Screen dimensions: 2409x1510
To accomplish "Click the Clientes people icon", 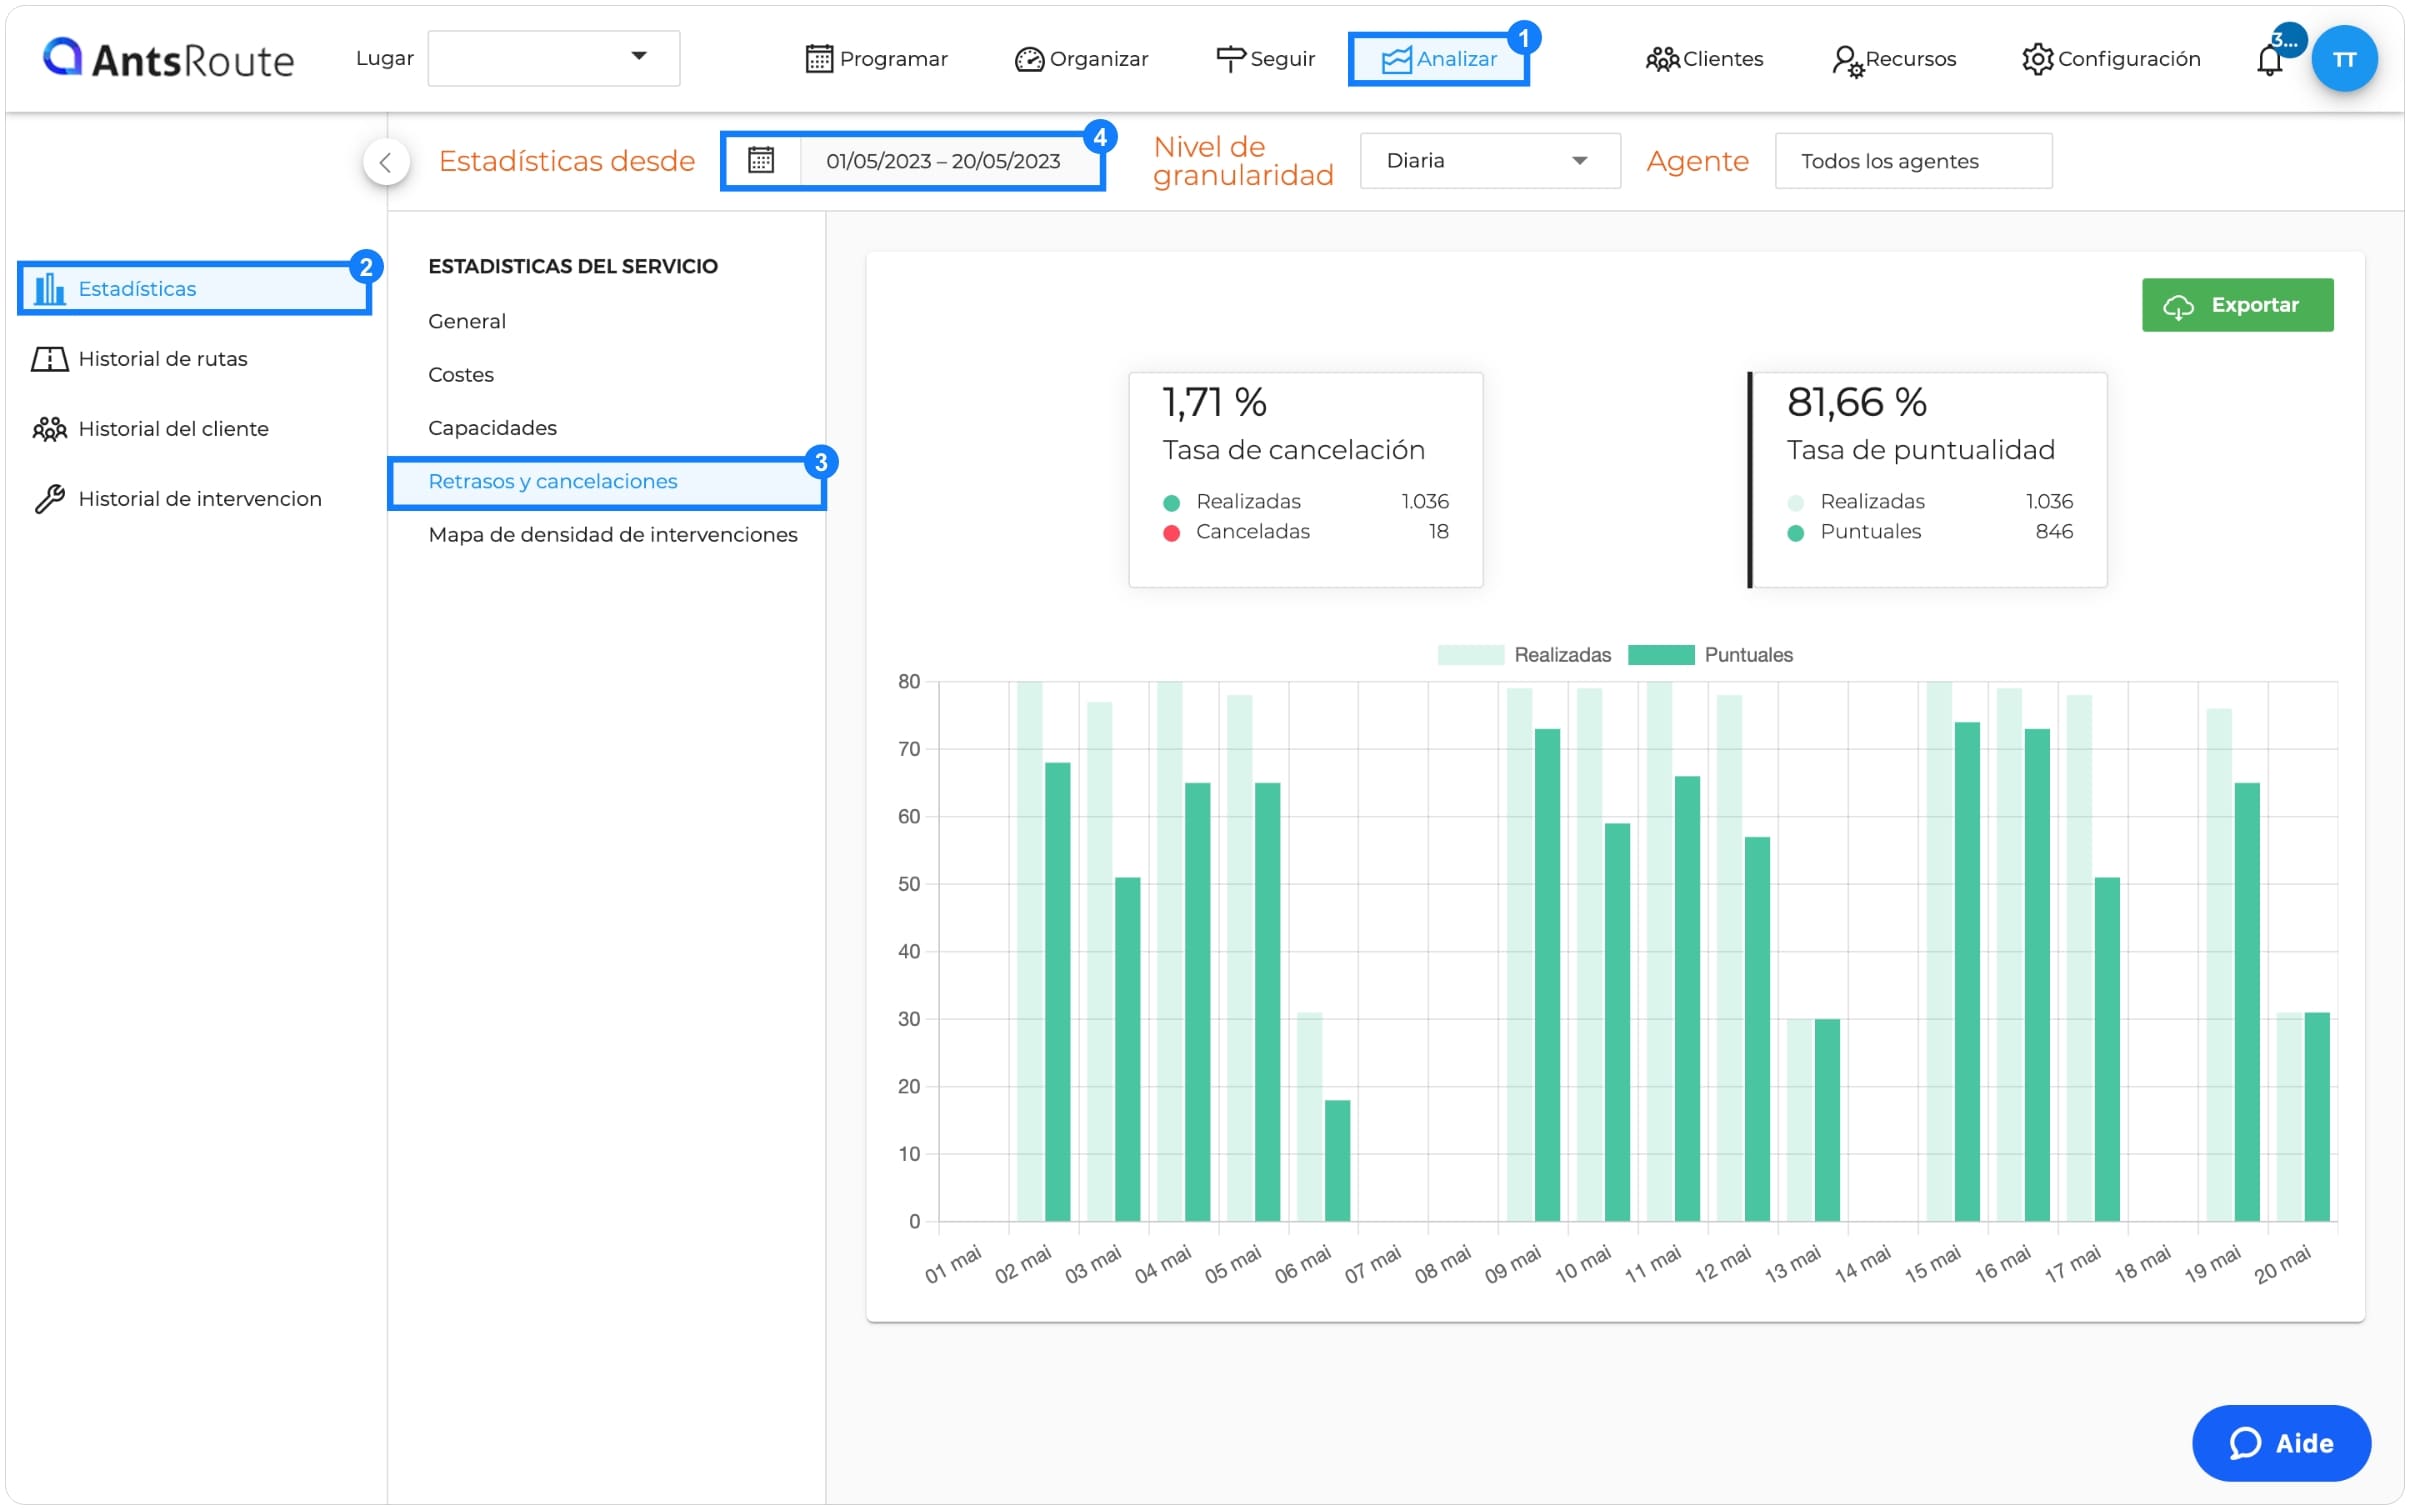I will coord(1661,60).
